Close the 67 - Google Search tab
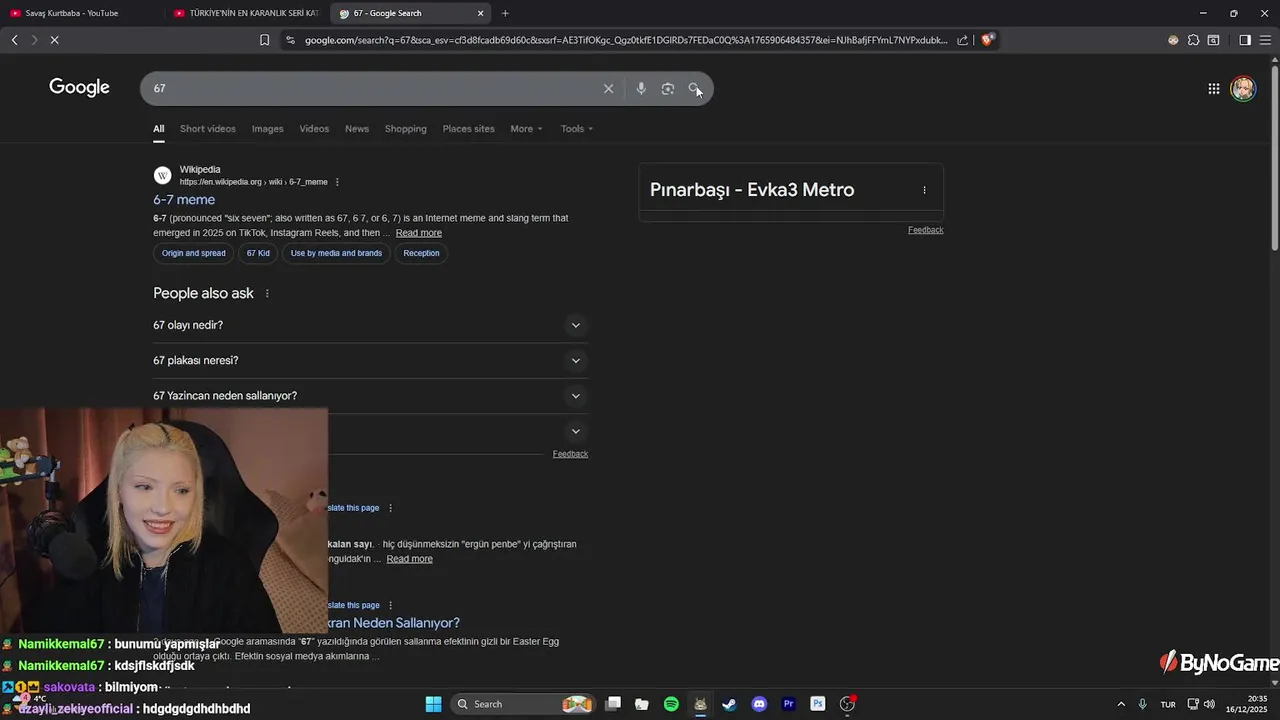 click(480, 13)
